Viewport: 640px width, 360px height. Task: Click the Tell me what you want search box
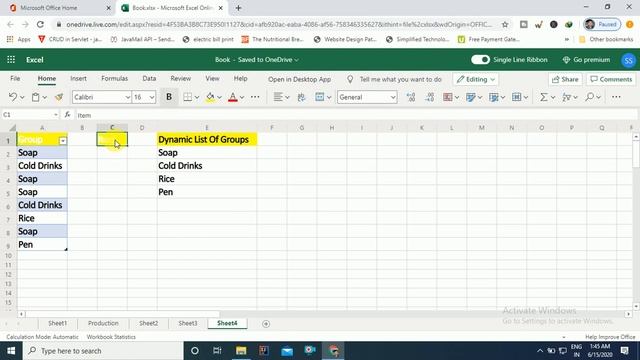(x=394, y=80)
